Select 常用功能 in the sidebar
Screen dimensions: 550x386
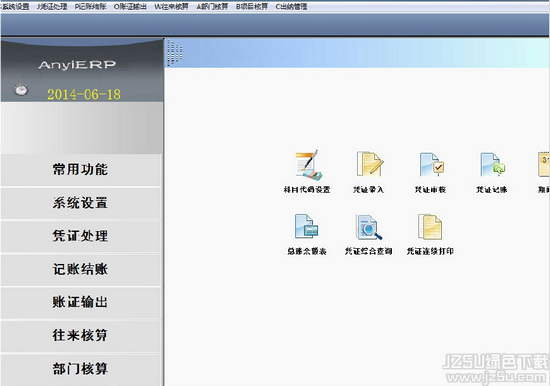coord(81,170)
